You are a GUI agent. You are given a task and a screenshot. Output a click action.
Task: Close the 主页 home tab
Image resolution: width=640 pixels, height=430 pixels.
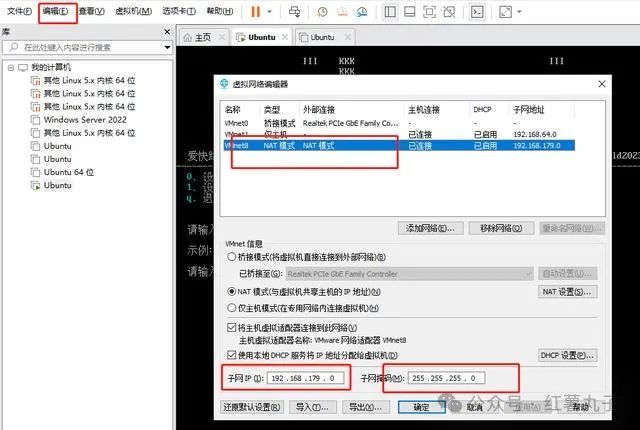coord(222,37)
